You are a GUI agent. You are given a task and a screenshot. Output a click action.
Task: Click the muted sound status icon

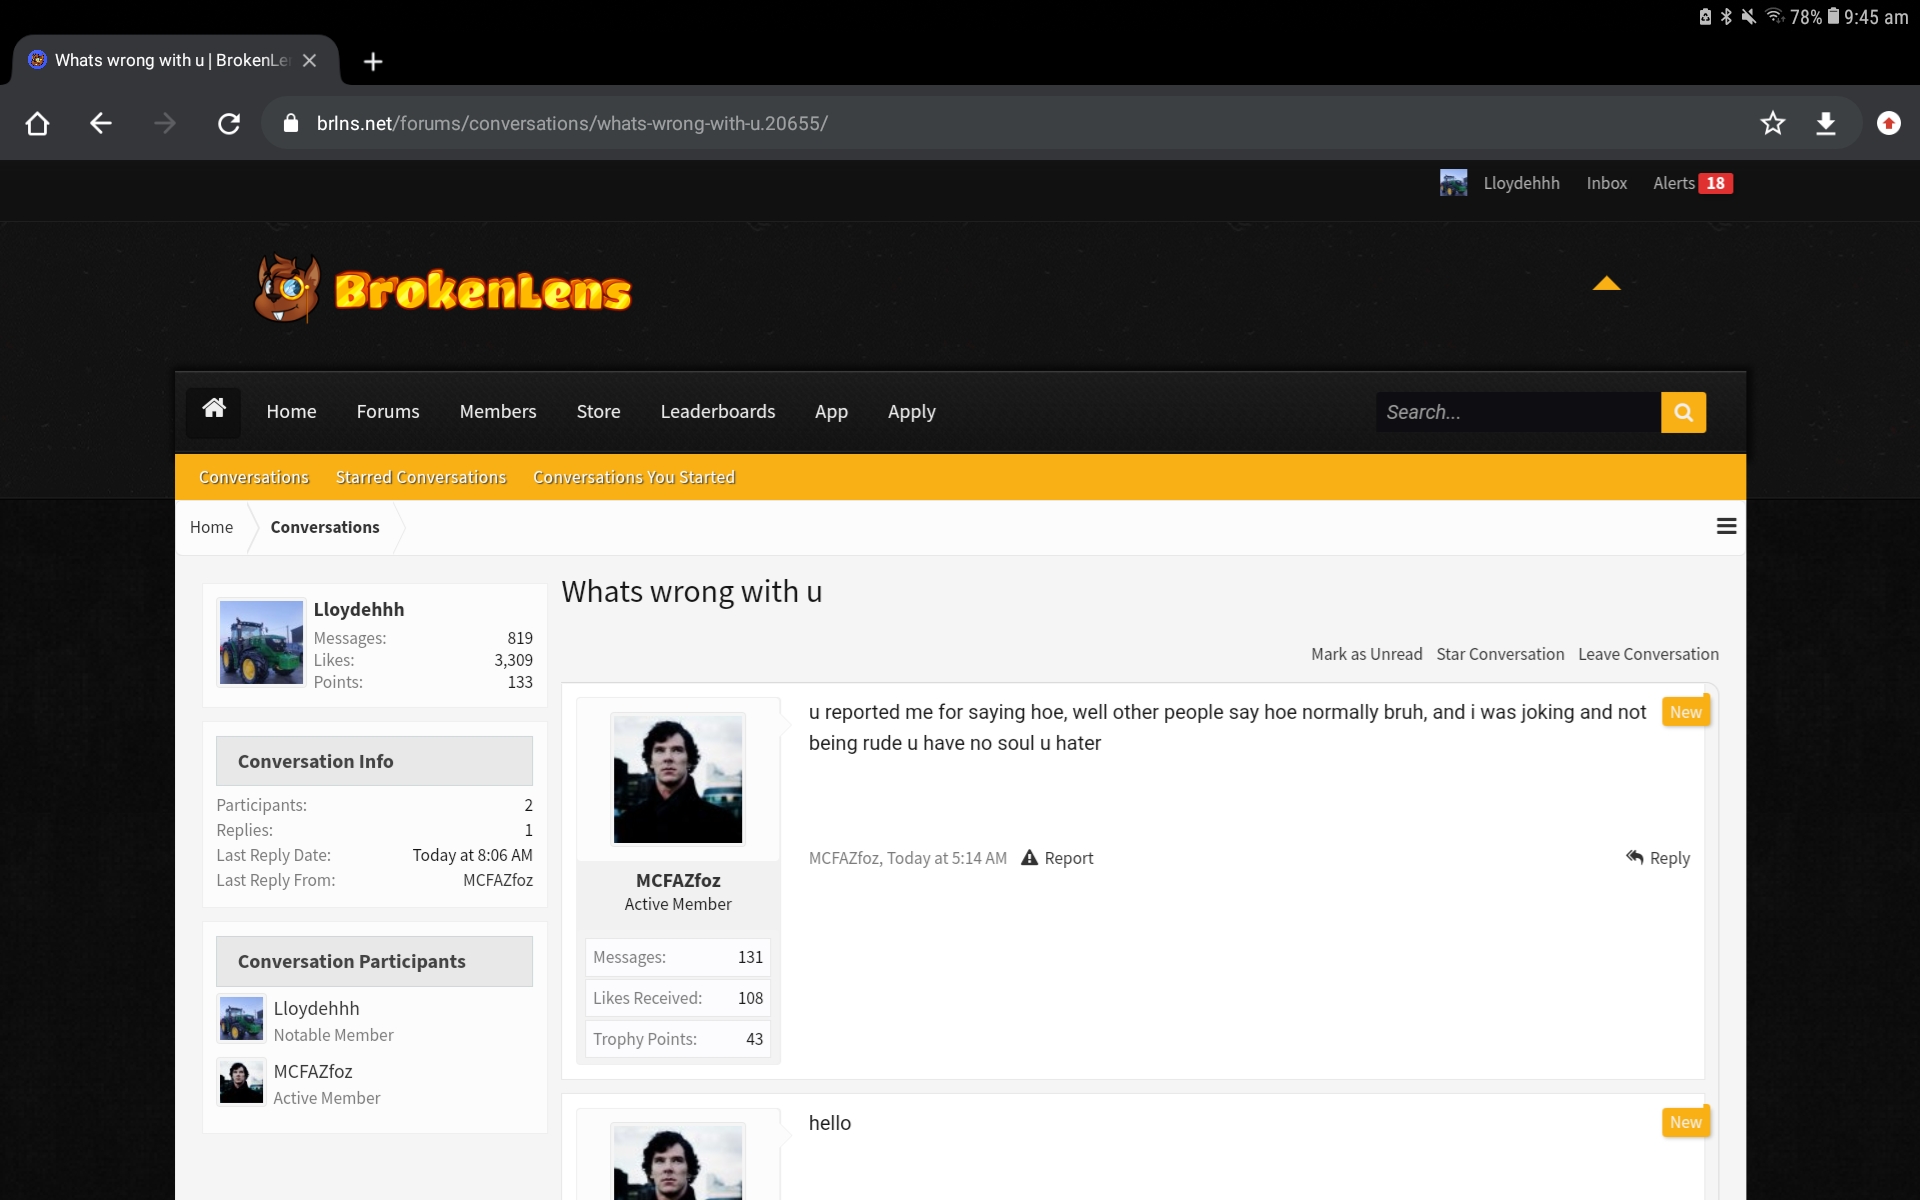[1749, 16]
